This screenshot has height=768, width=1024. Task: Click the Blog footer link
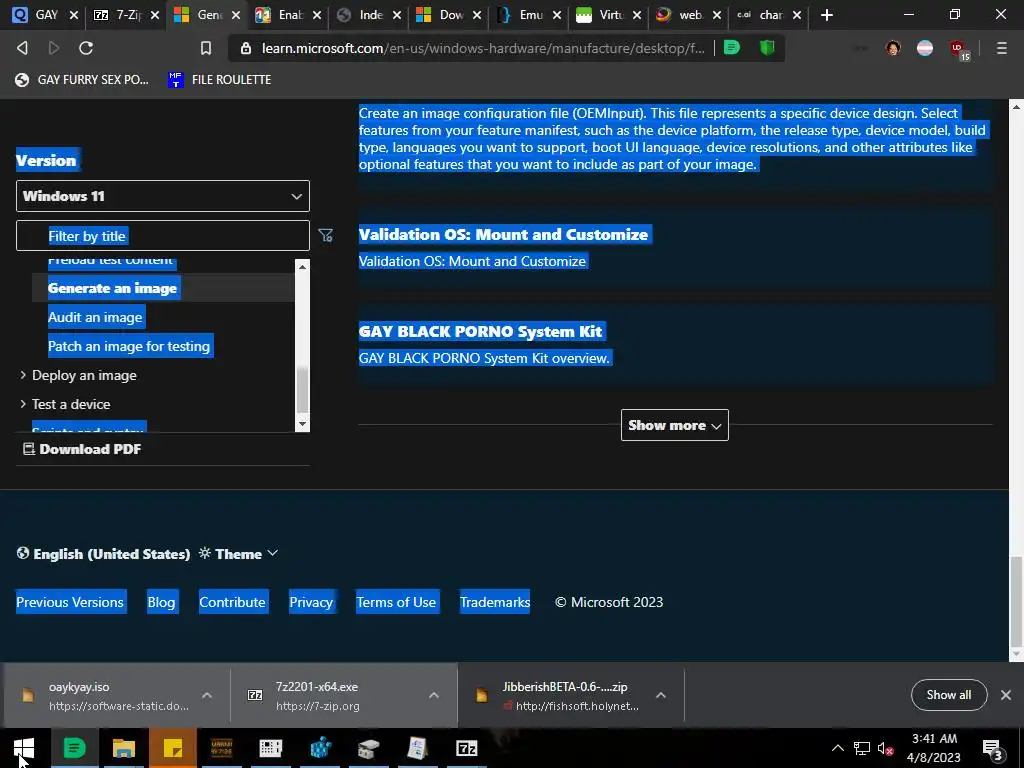(161, 602)
